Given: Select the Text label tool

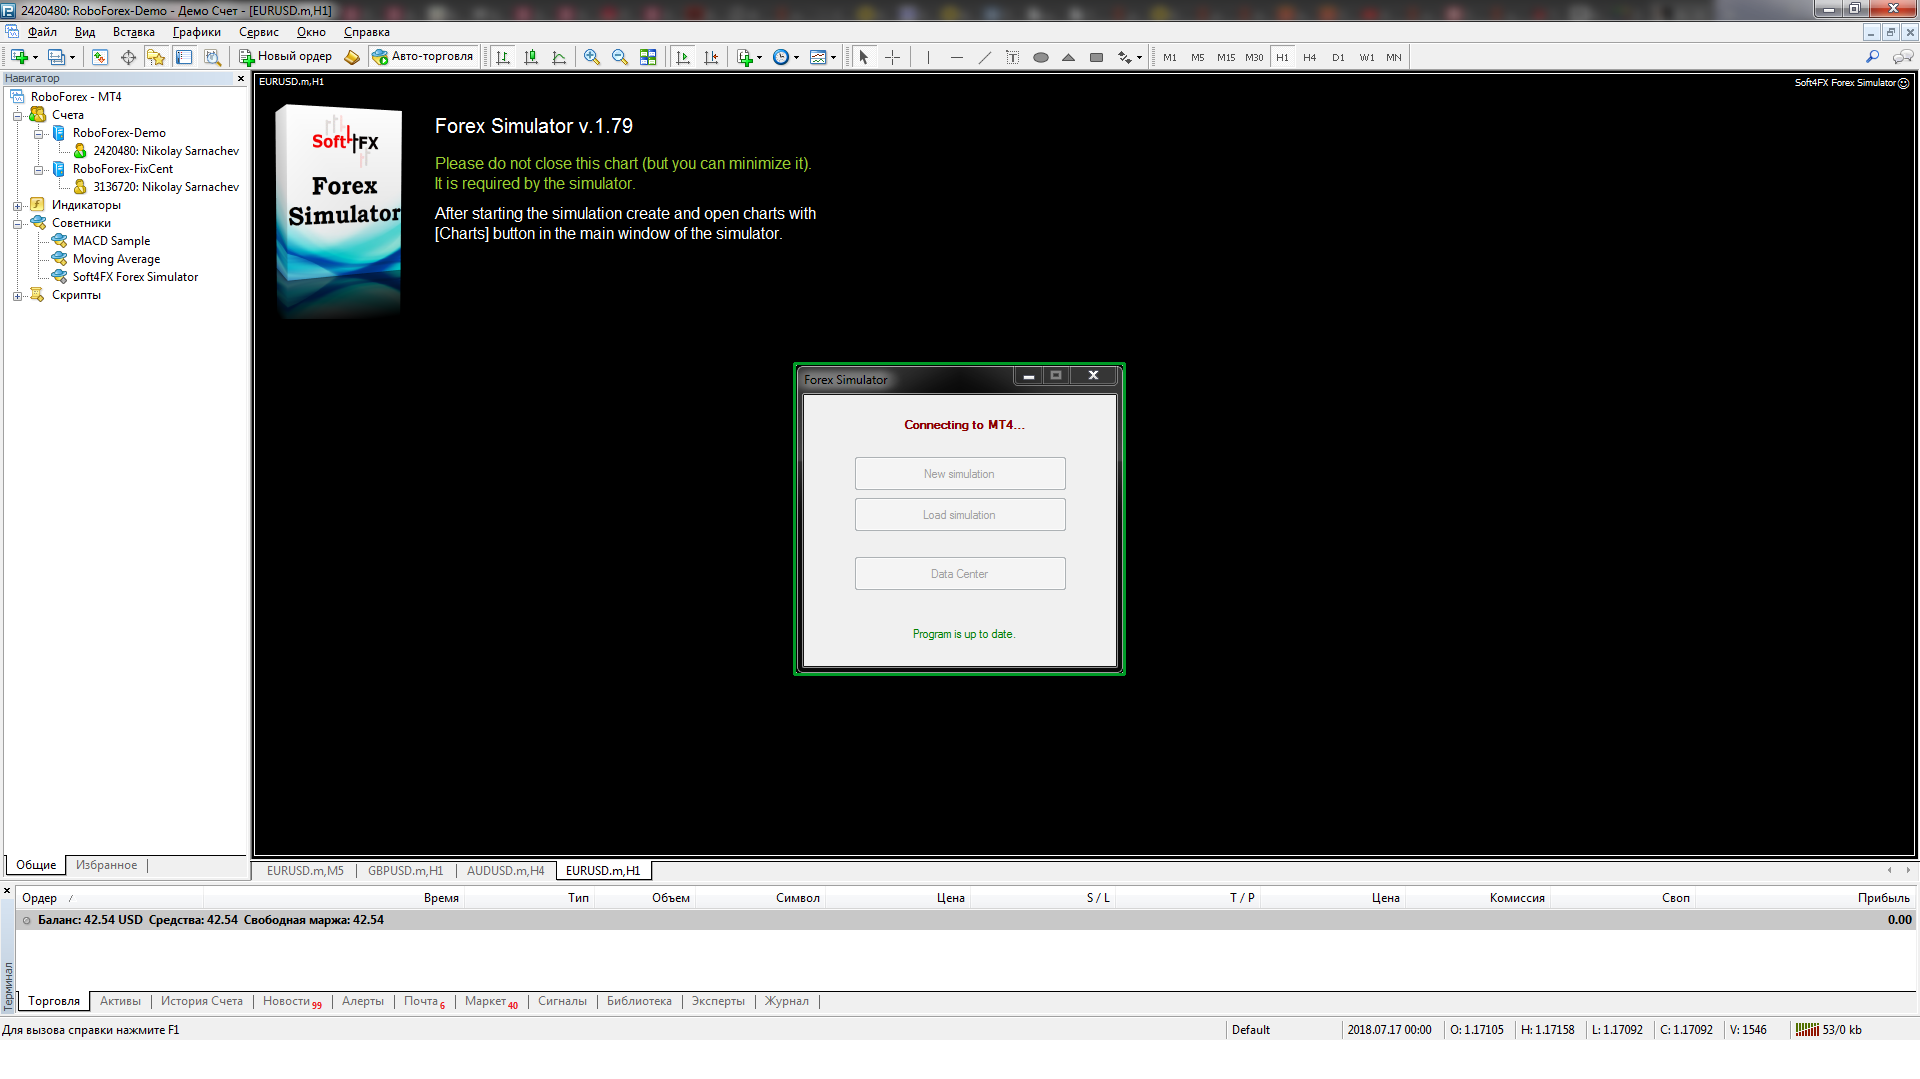Looking at the screenshot, I should [1012, 57].
